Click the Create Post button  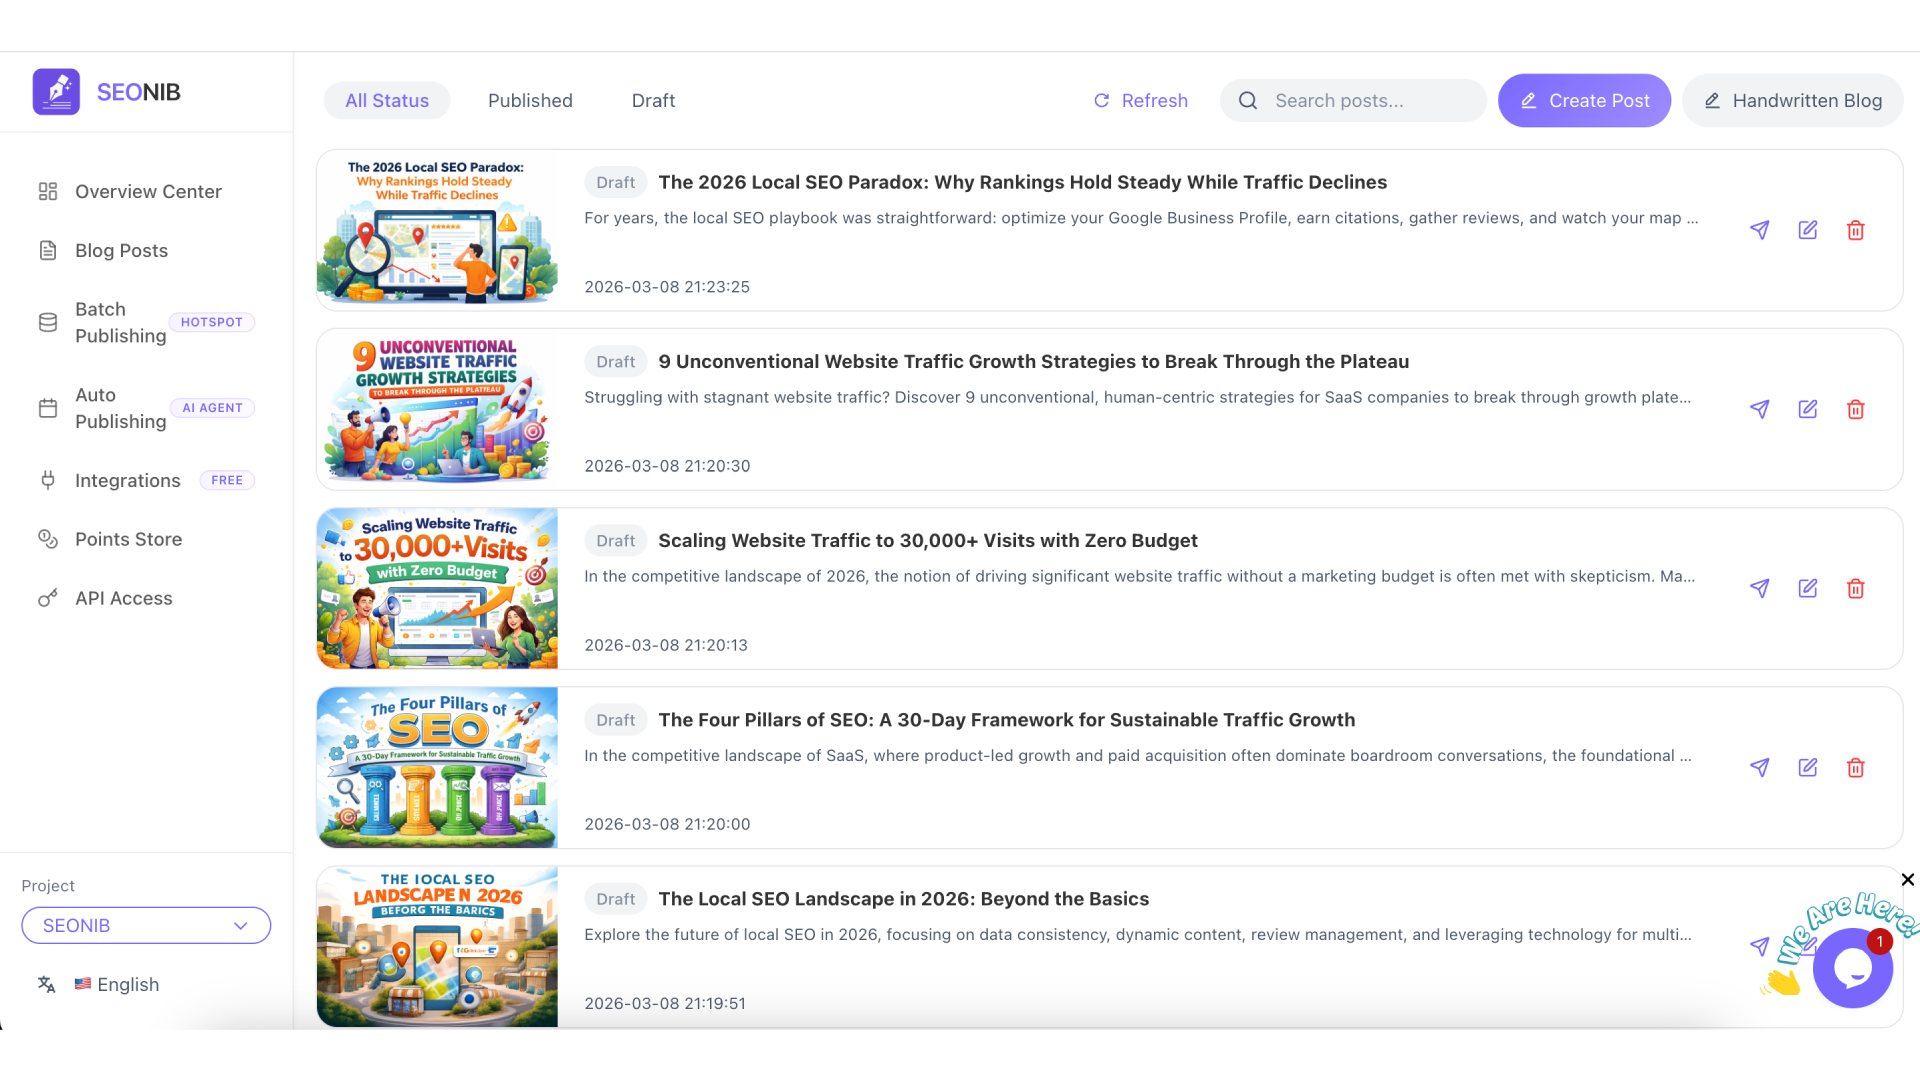coord(1583,101)
